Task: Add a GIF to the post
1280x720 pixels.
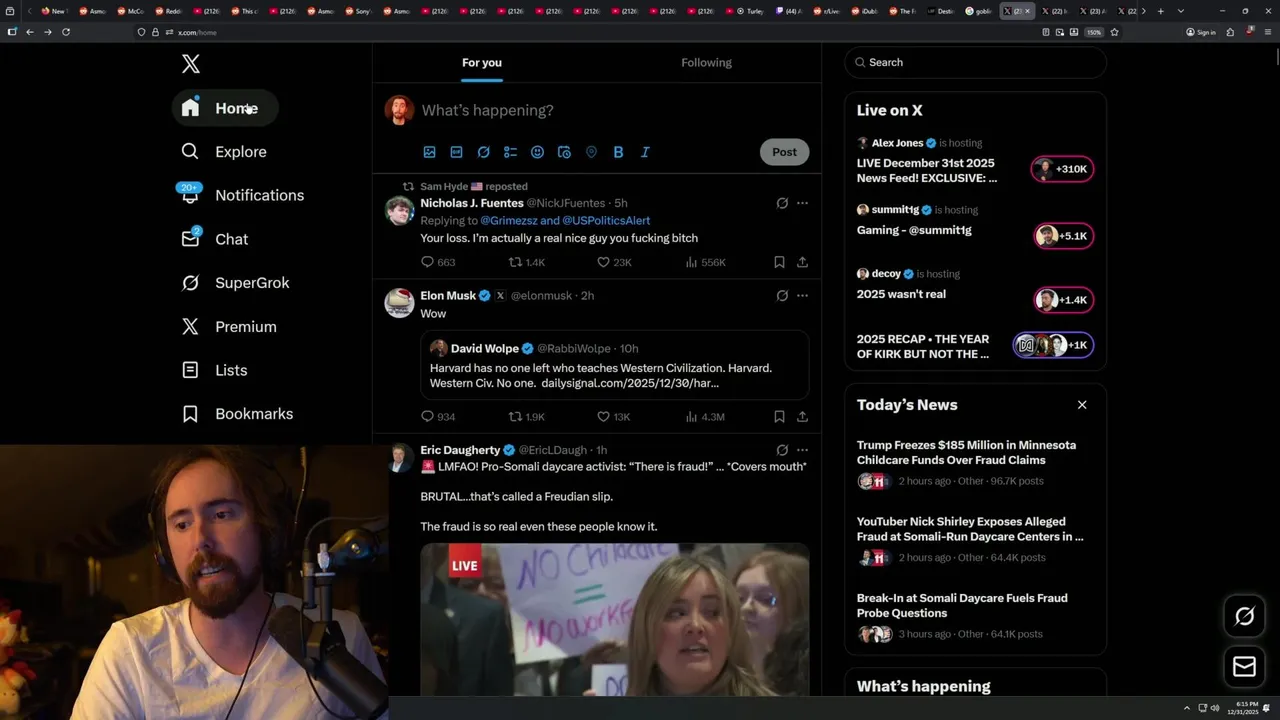Action: pyautogui.click(x=456, y=152)
